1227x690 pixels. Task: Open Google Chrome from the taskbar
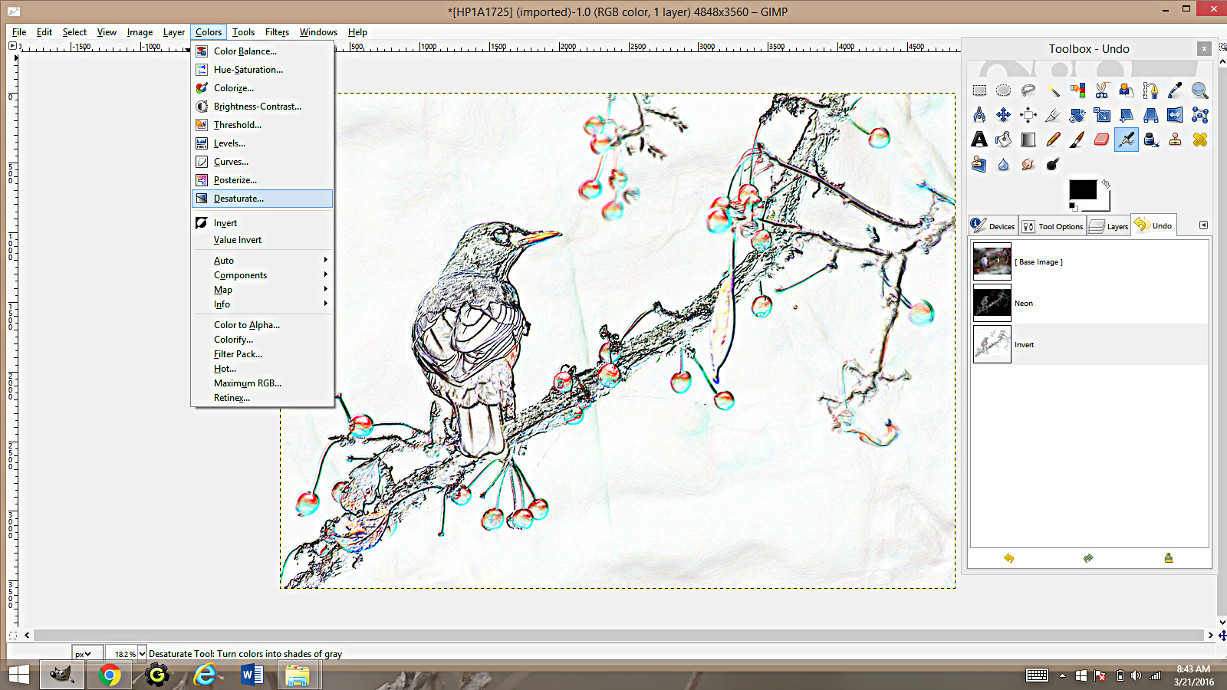[x=110, y=675]
